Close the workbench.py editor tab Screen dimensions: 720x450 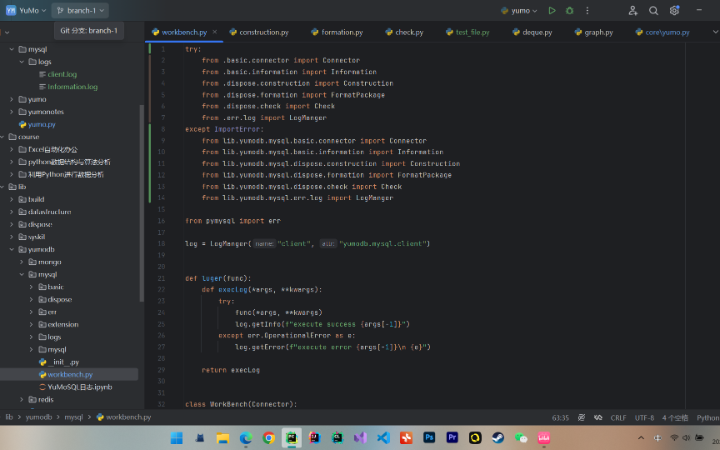click(x=215, y=32)
